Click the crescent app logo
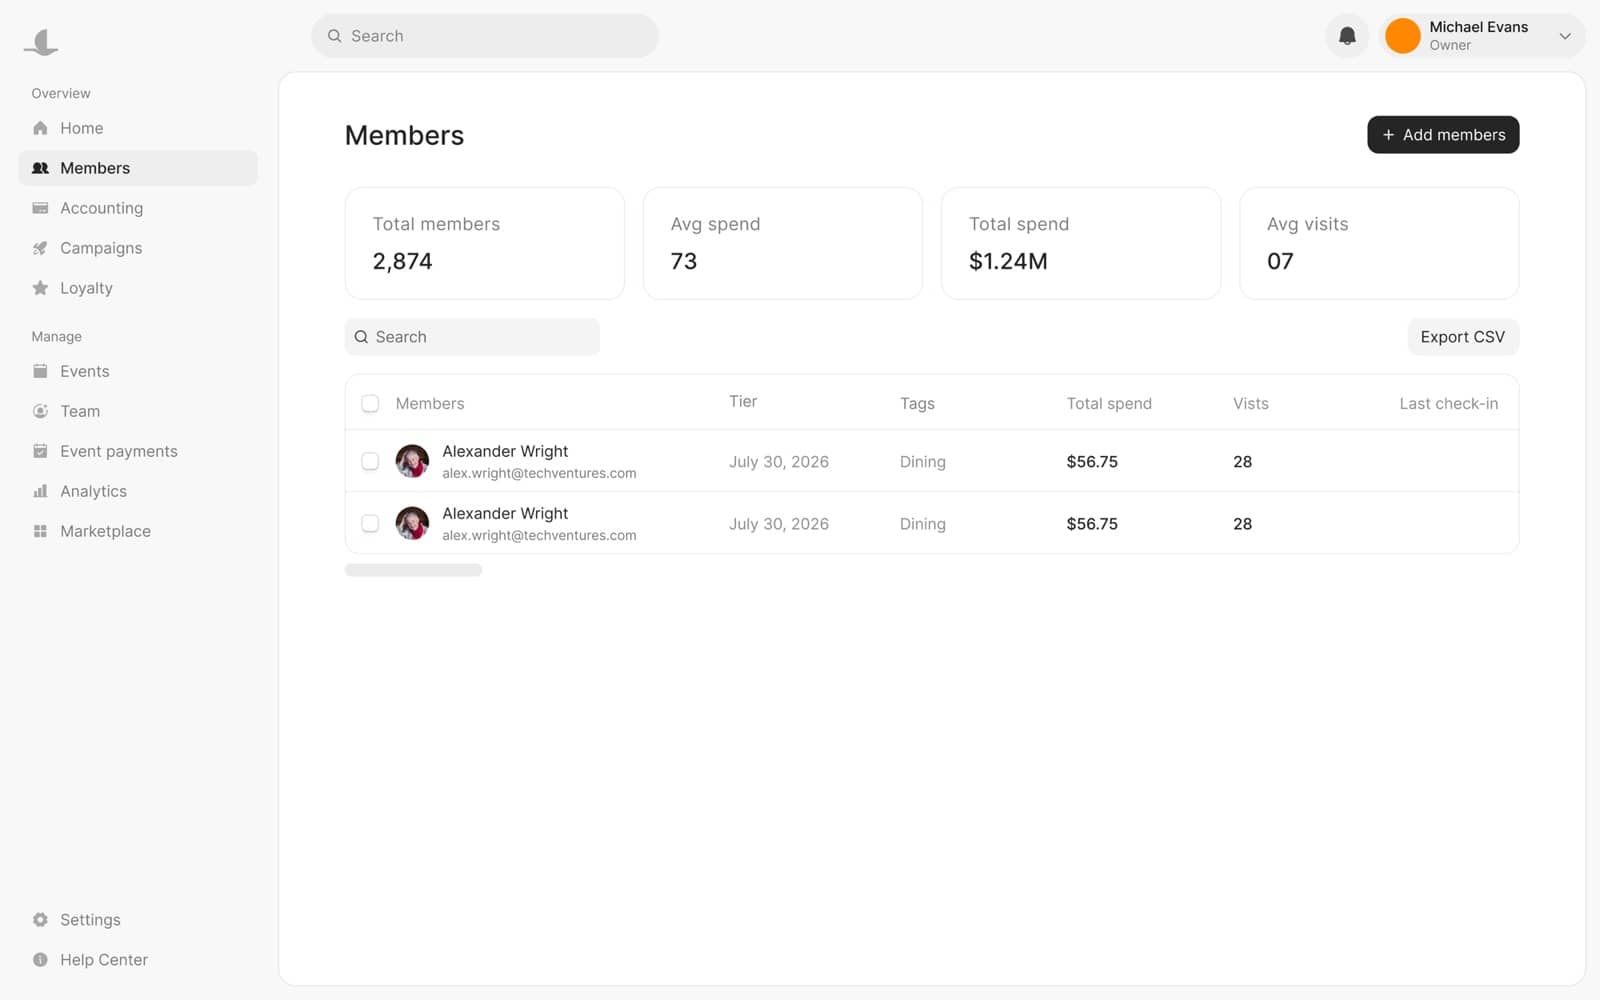1600x1000 pixels. click(x=41, y=41)
